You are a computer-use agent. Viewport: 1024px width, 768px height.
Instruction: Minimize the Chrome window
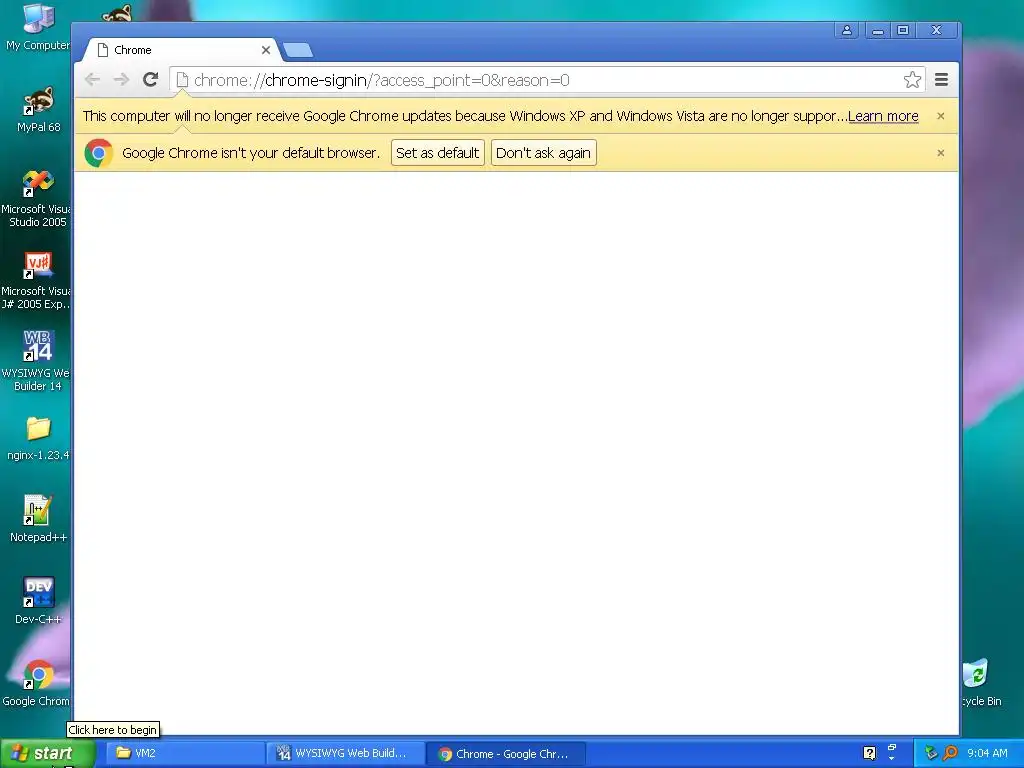(x=878, y=30)
